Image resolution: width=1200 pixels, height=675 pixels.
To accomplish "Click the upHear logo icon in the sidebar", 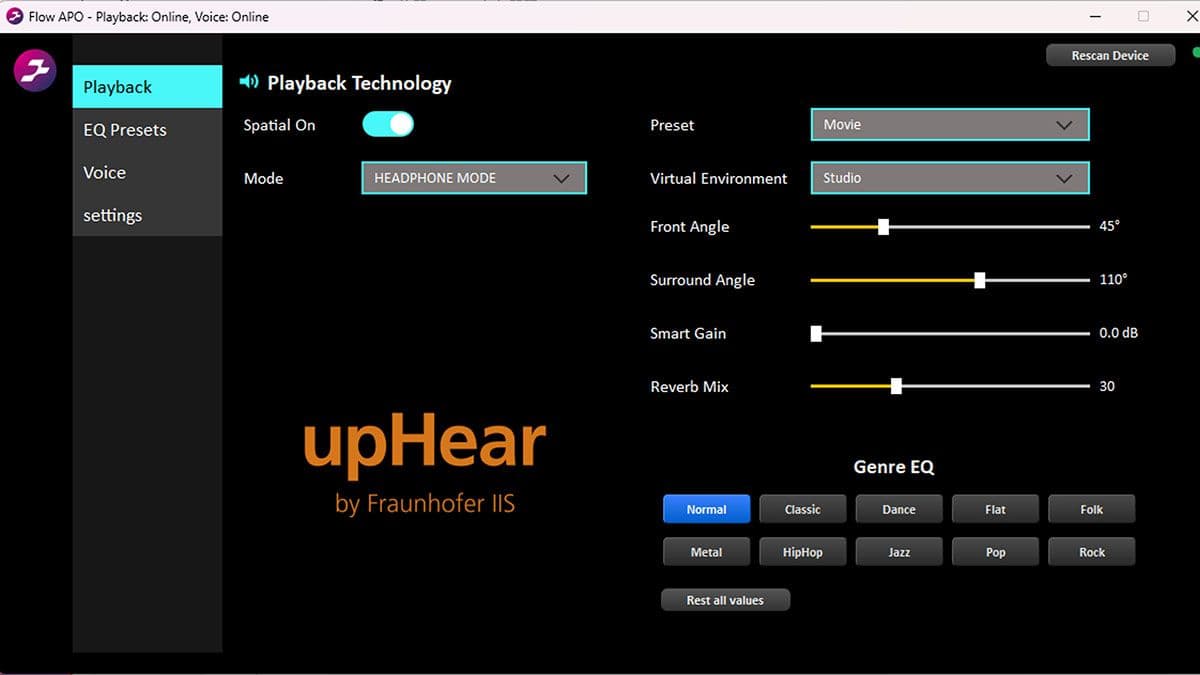I will coord(33,70).
